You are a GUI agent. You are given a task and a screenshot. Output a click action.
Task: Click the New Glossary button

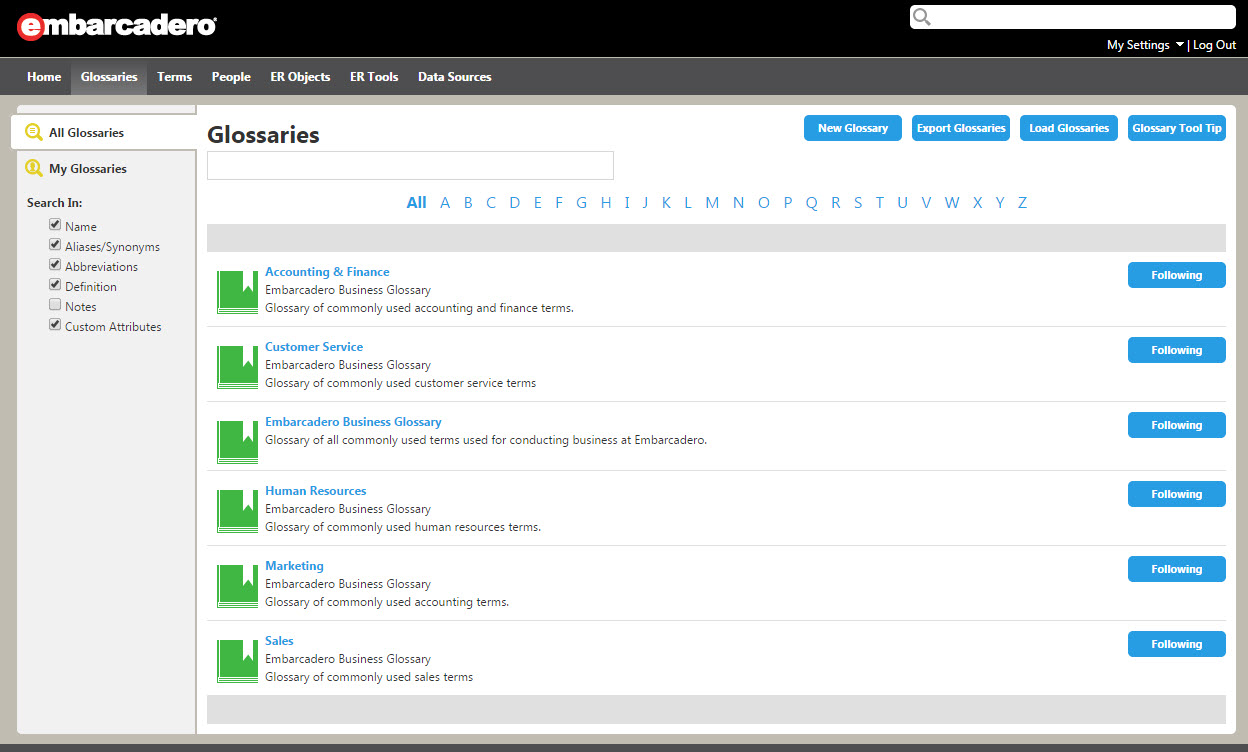pyautogui.click(x=853, y=128)
